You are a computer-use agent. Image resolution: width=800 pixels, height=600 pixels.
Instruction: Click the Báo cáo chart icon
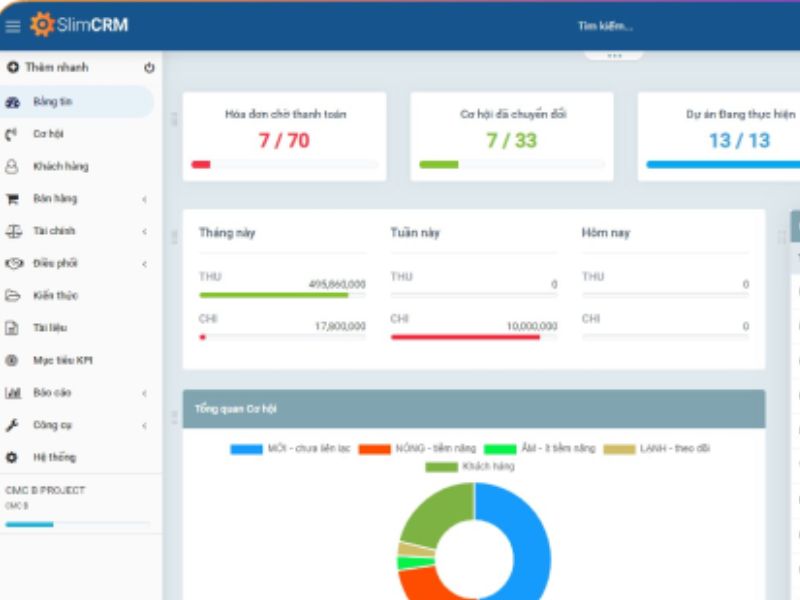[11, 393]
